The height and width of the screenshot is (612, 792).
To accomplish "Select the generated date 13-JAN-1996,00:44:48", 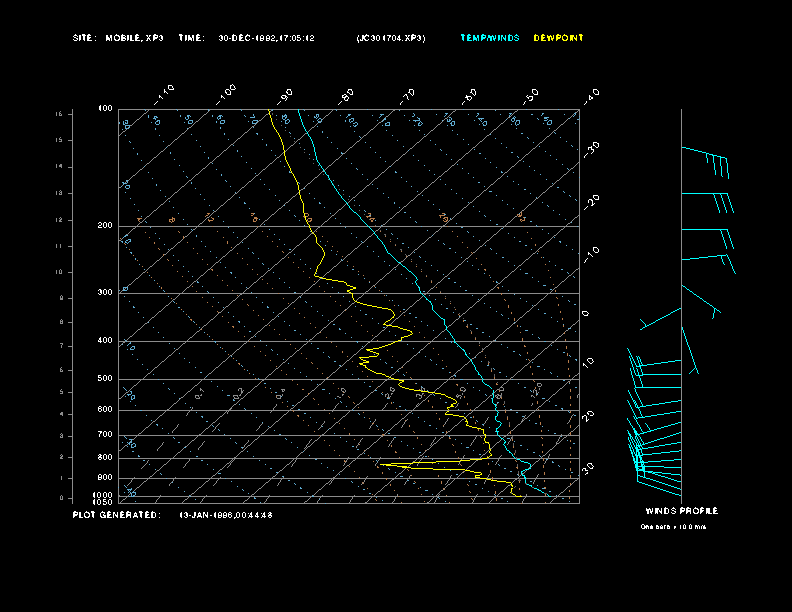I will 226,515.
